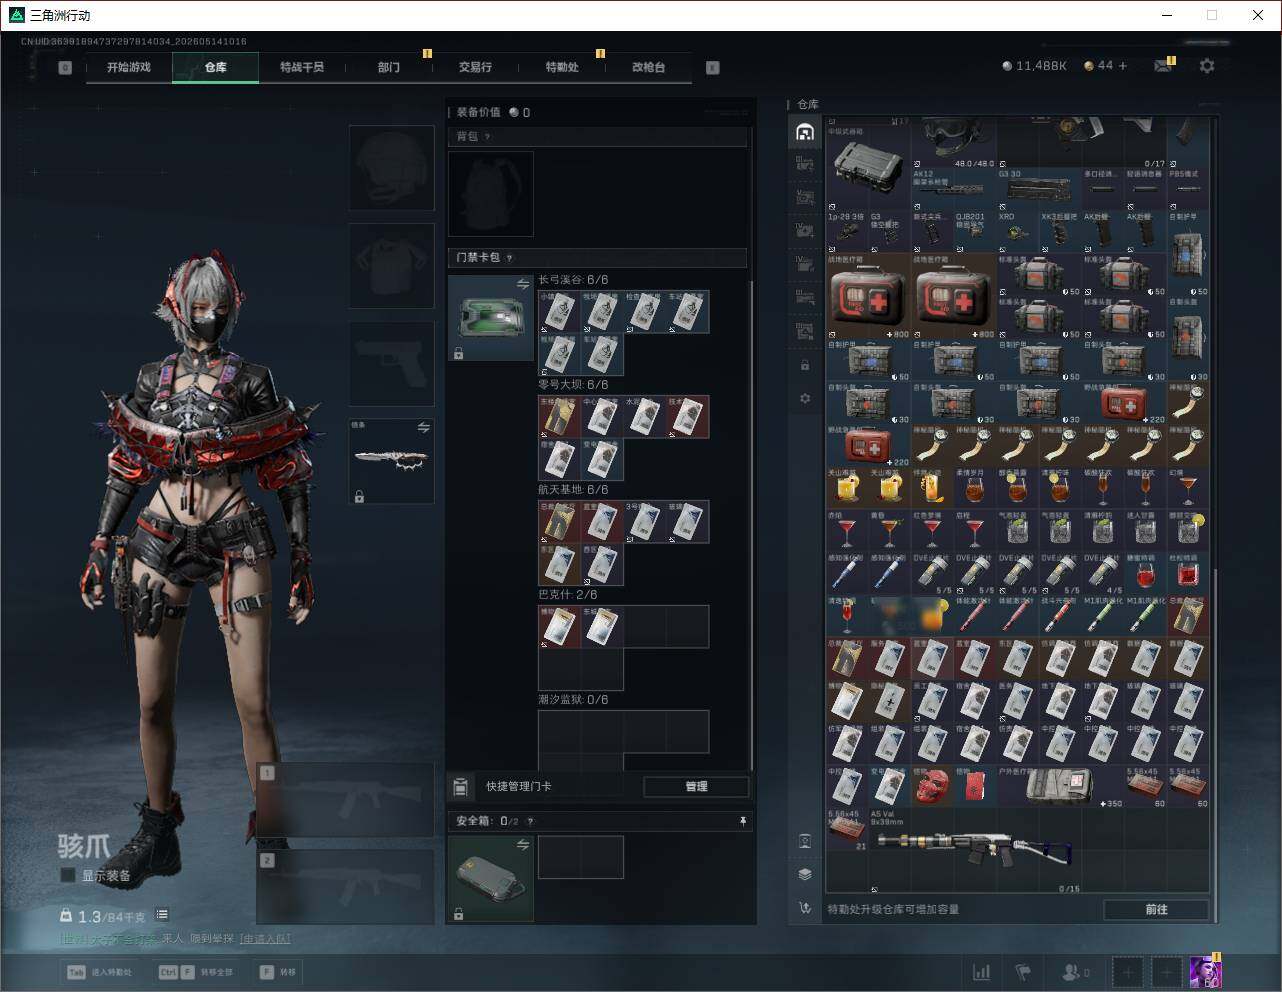Screen dimensions: 1282x992
Task: Select the 仓库 tab
Action: tap(216, 67)
